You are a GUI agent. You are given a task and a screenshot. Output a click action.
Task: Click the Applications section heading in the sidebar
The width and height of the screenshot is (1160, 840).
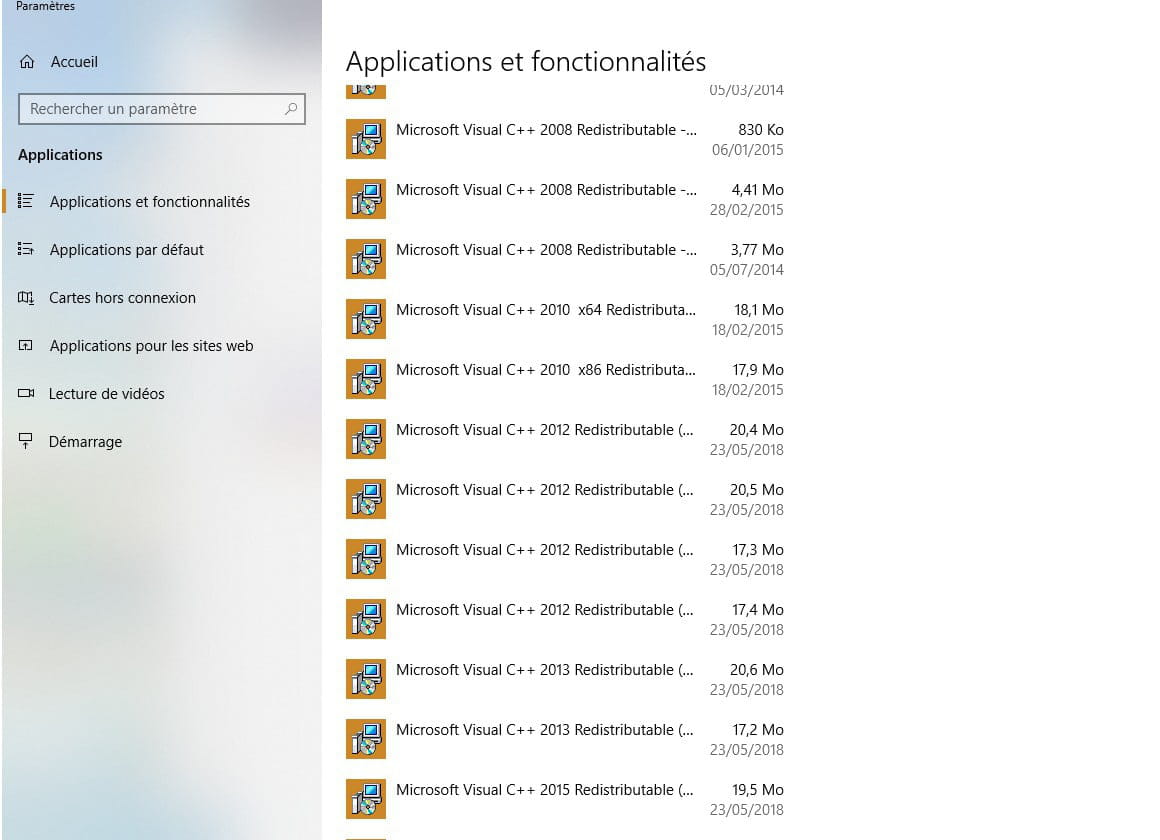point(61,155)
